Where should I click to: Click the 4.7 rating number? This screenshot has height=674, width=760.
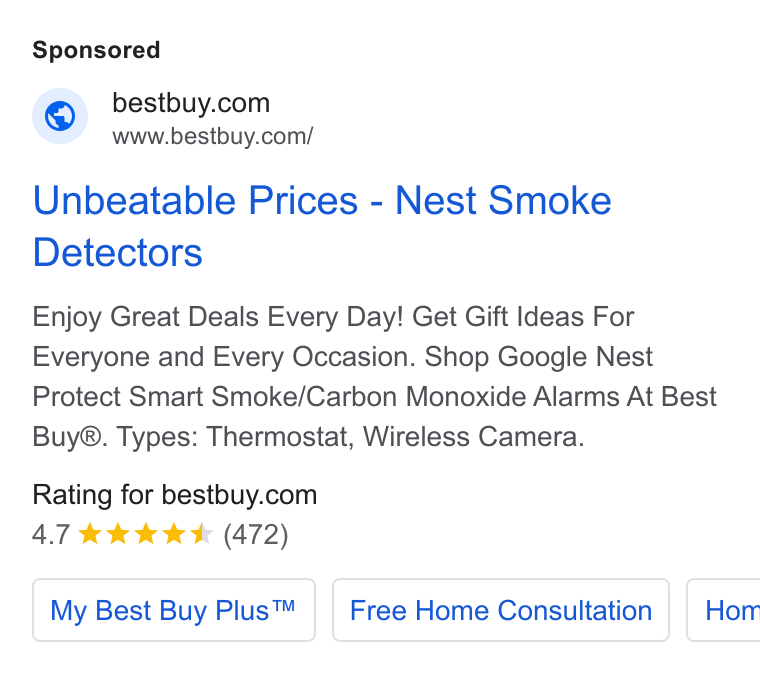click(x=51, y=535)
